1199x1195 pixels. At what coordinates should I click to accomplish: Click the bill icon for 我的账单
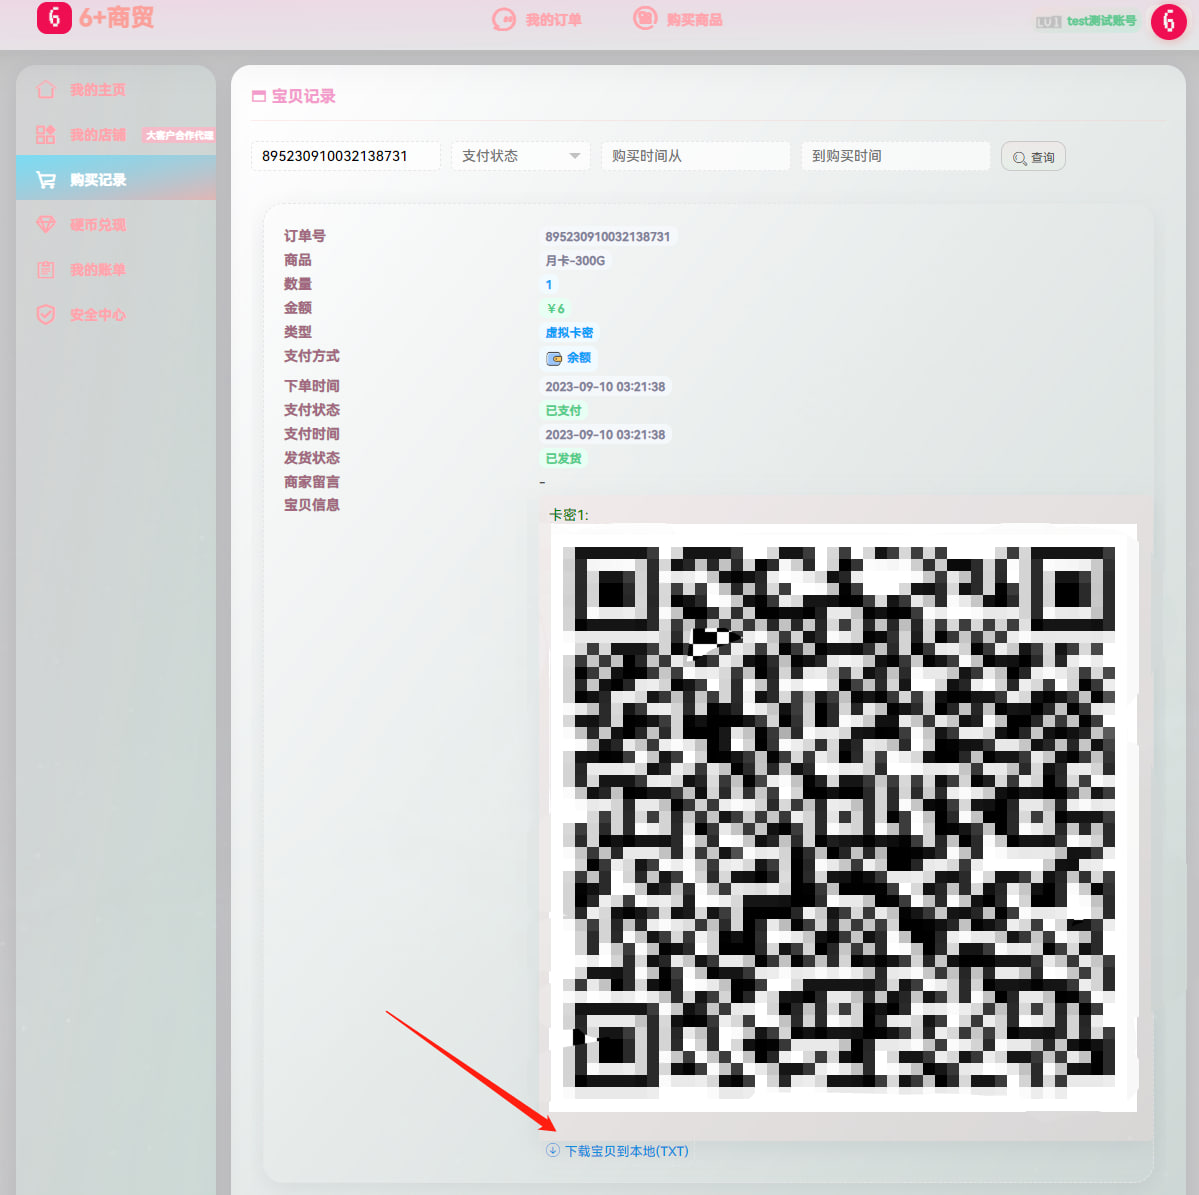[x=46, y=270]
